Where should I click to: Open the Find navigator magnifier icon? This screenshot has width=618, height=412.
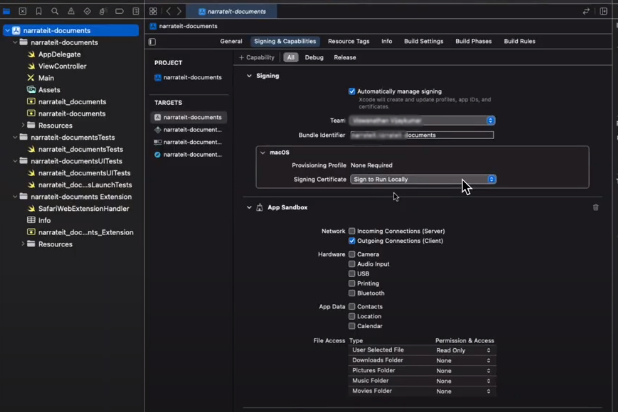[53, 11]
